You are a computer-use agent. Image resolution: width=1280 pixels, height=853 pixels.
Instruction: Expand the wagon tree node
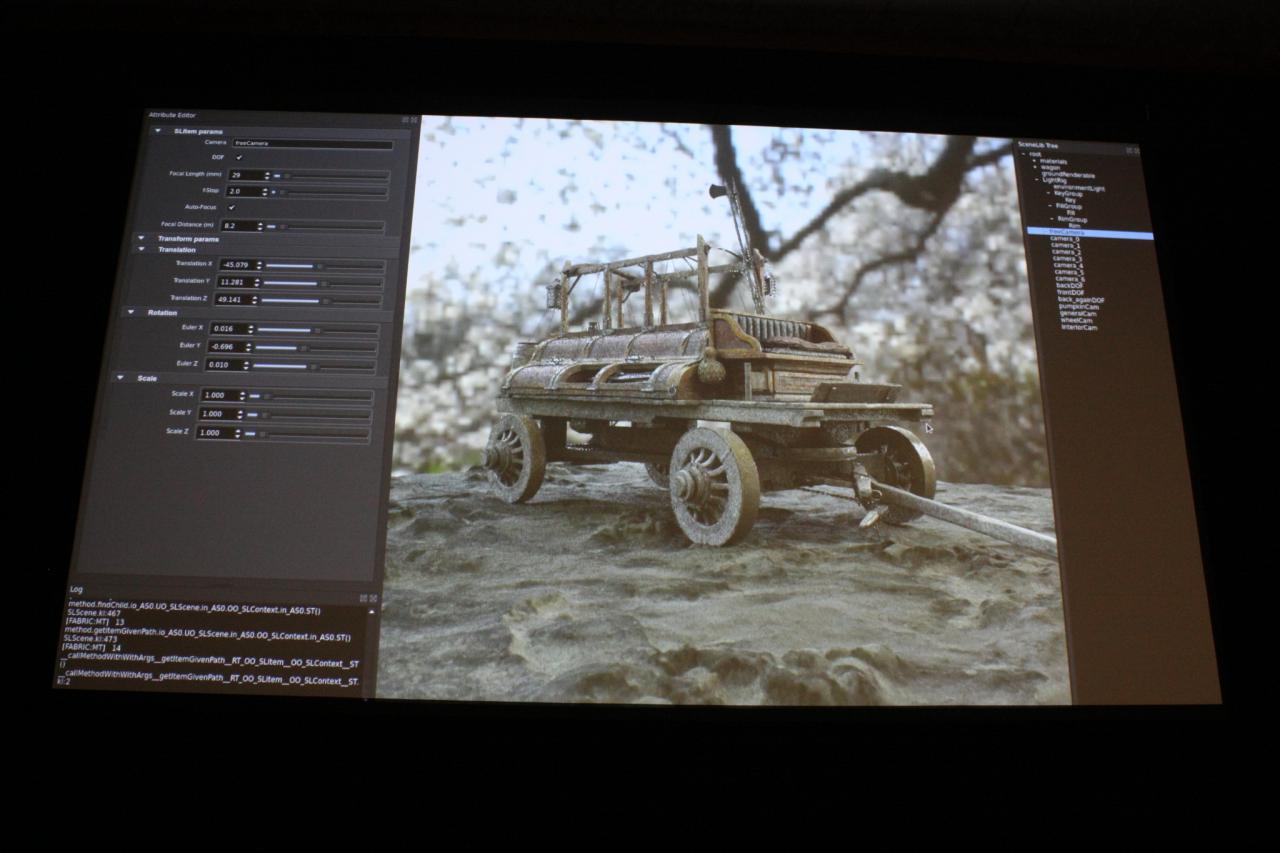1035,167
